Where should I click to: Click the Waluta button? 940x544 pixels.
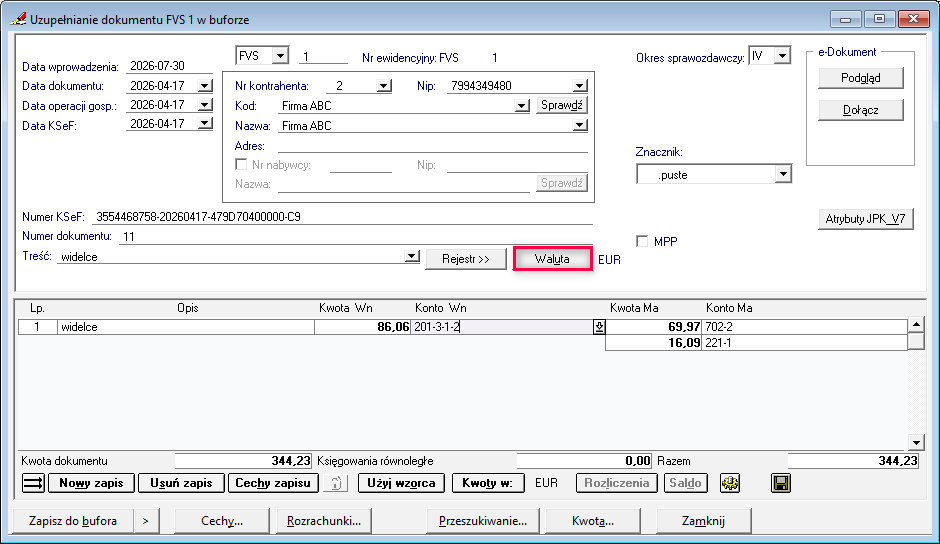tap(552, 259)
